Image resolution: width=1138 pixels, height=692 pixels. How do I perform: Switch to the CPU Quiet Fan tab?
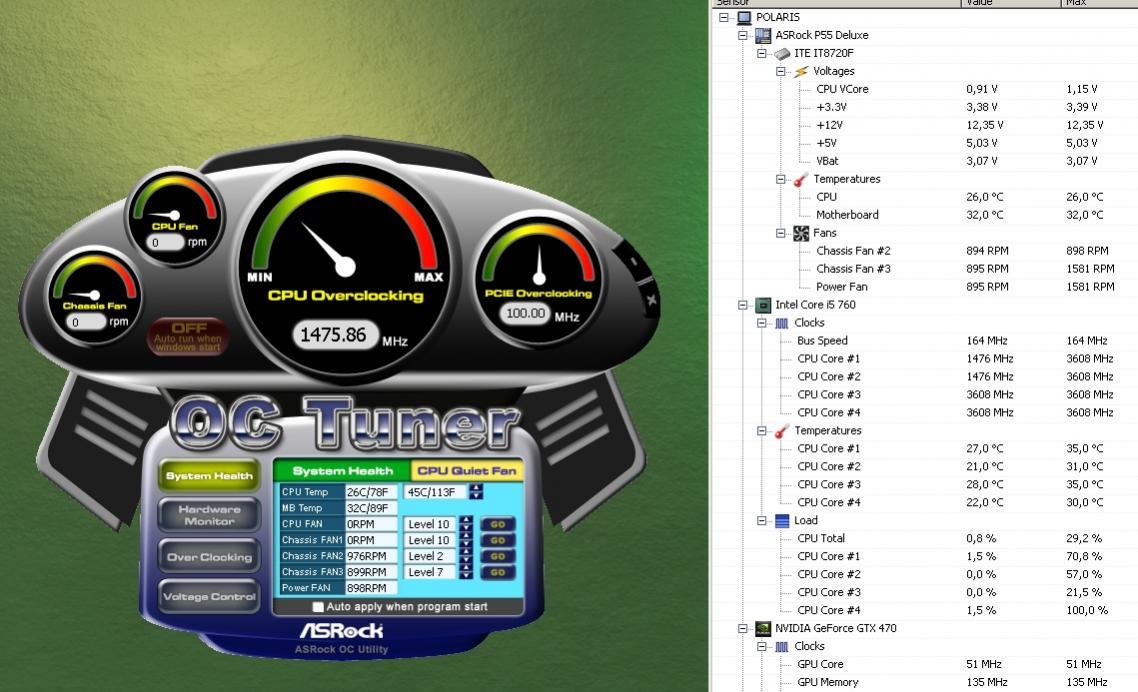point(467,471)
